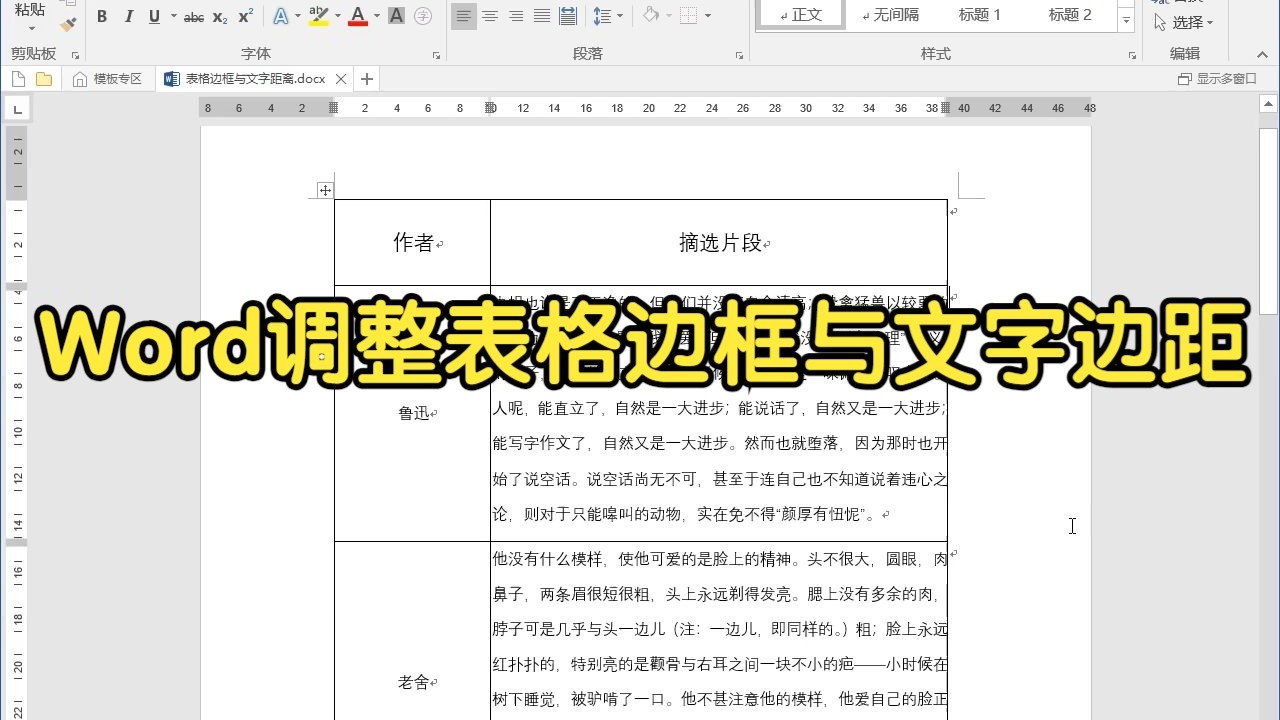Apply strikethrough to text
The image size is (1280, 720).
193,16
